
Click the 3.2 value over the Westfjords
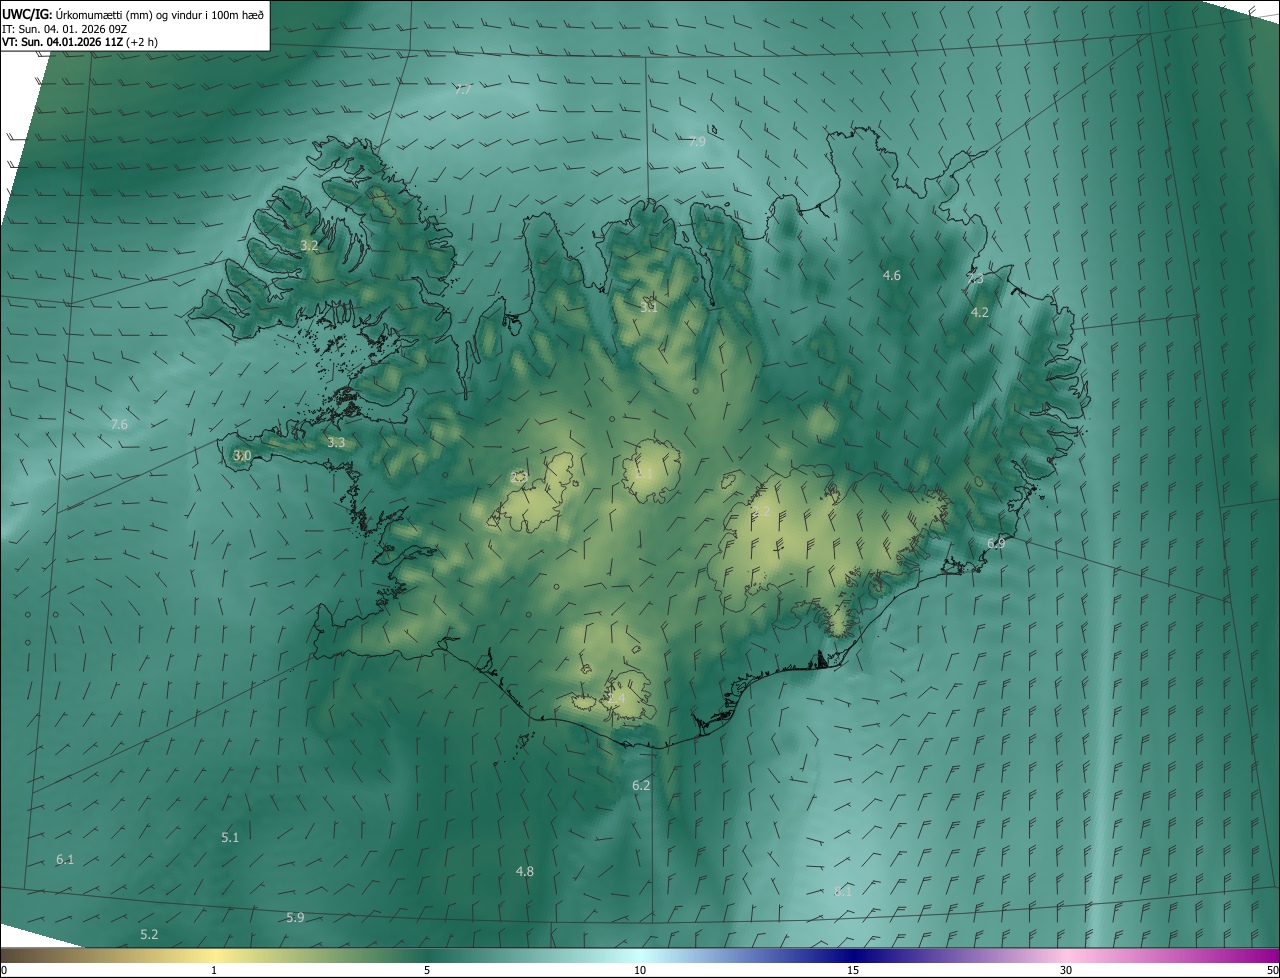(x=309, y=245)
